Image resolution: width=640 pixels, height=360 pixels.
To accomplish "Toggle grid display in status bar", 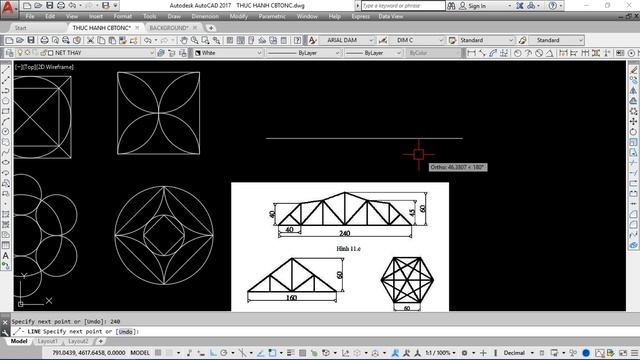I will point(158,353).
